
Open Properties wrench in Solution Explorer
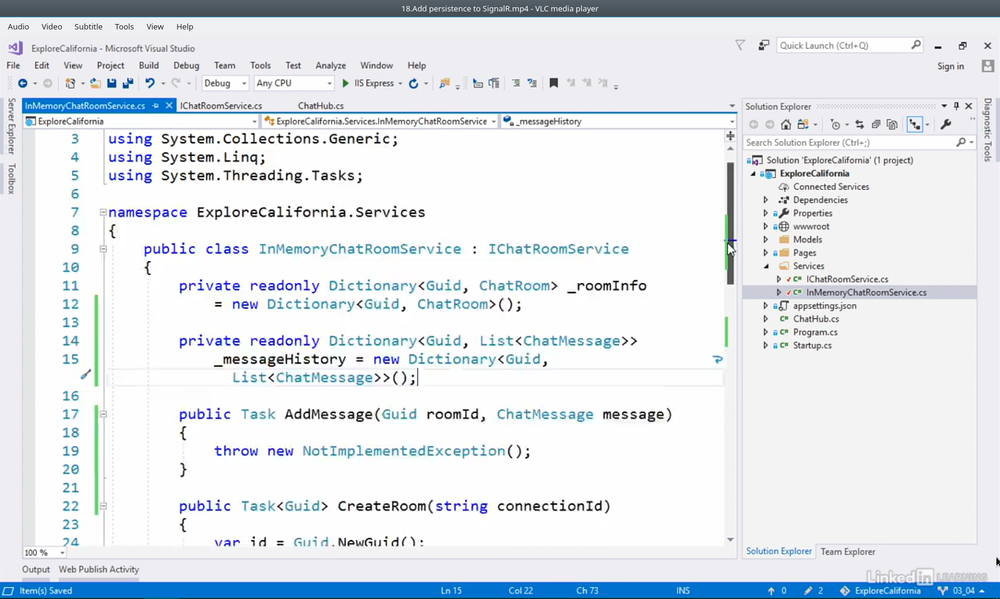(946, 124)
